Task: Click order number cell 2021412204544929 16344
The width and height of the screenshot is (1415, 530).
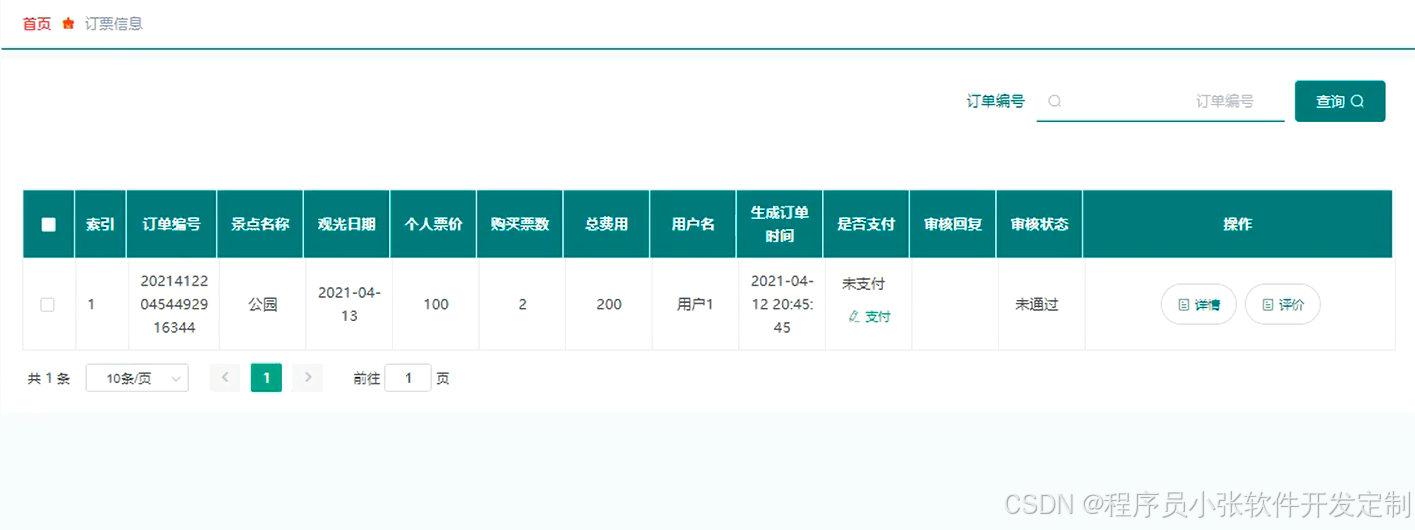Action: point(172,304)
